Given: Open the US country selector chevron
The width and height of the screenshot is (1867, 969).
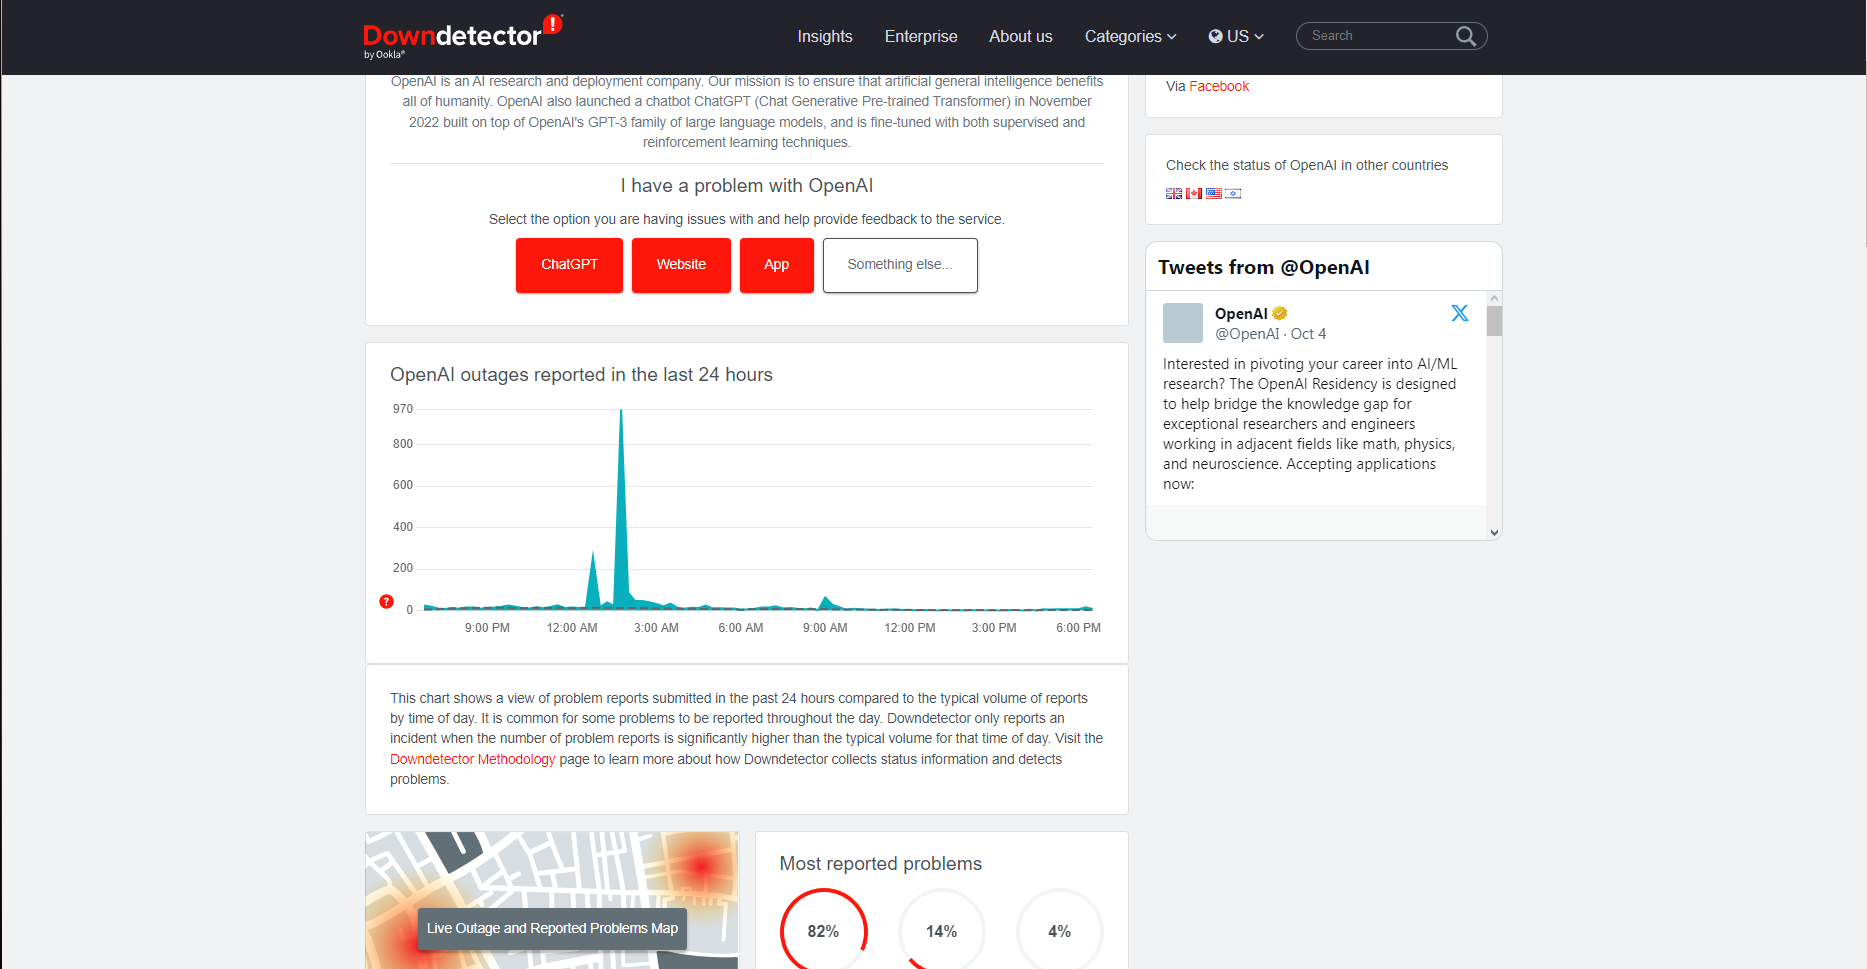Looking at the screenshot, I should coord(1259,36).
